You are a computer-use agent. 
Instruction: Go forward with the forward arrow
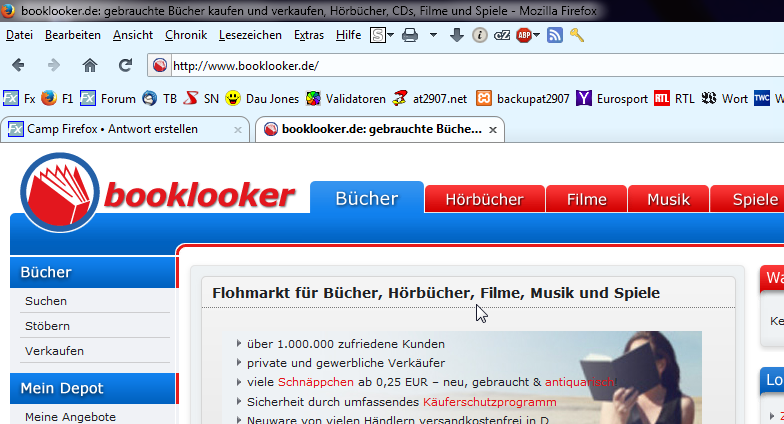point(54,65)
